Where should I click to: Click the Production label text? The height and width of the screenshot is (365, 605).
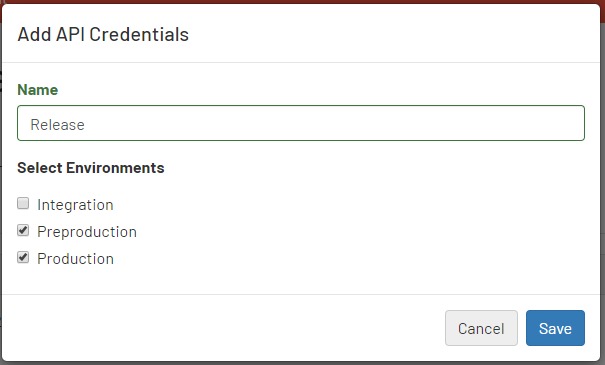[x=76, y=259]
